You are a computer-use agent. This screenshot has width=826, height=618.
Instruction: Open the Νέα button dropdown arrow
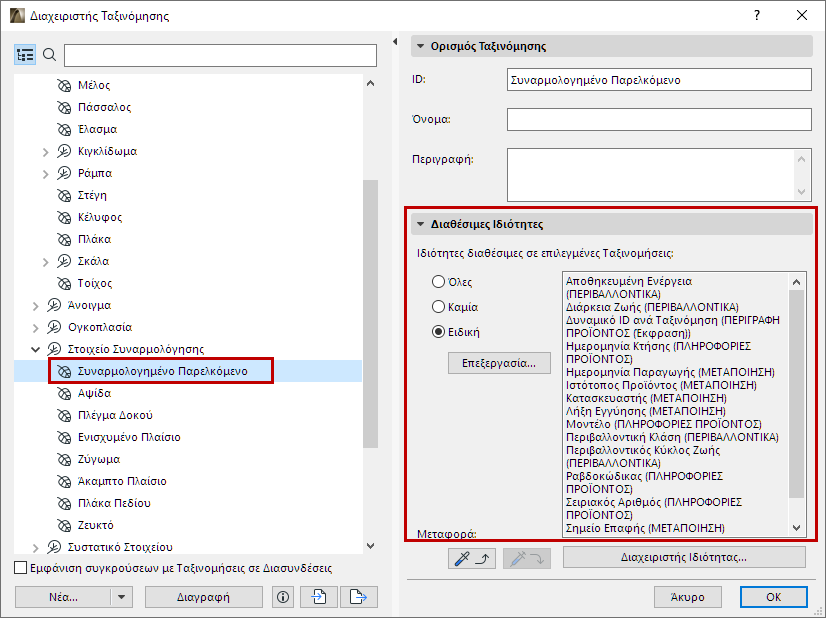coord(122,597)
